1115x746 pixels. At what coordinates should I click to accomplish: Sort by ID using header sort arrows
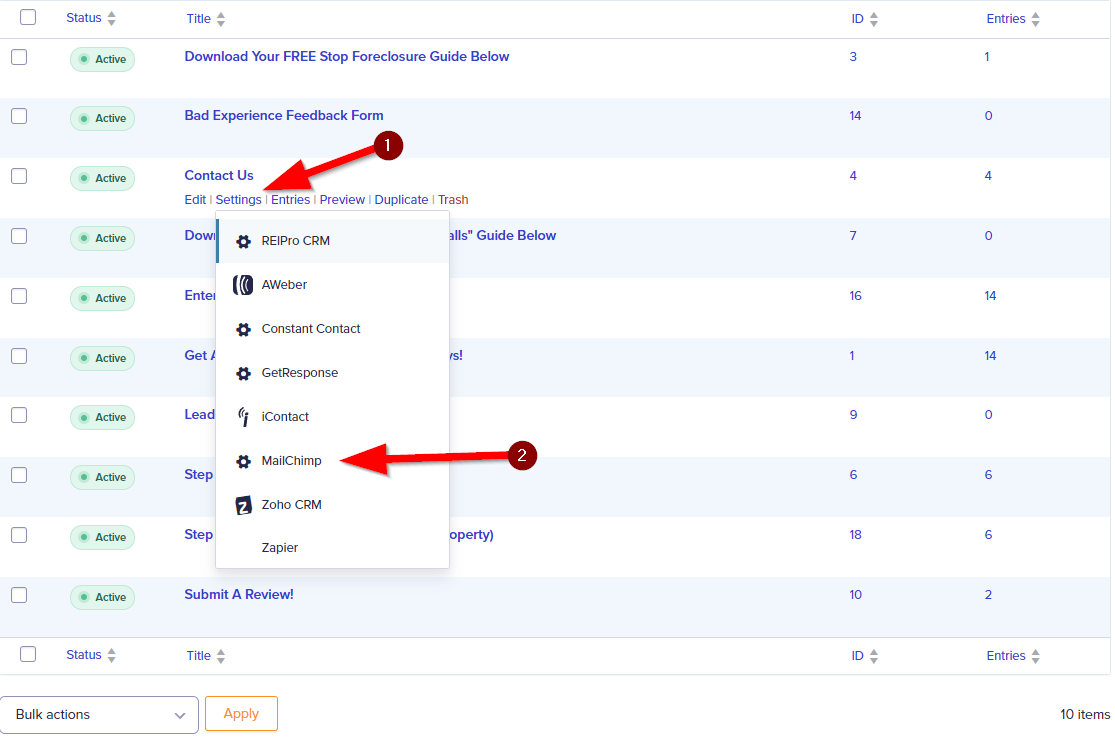tap(874, 19)
